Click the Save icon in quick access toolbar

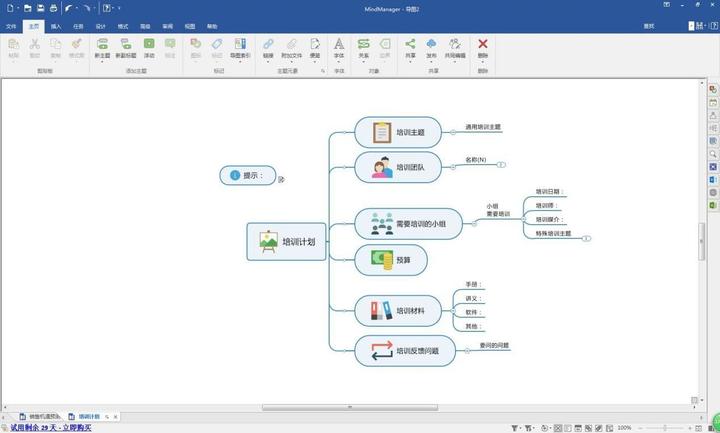(x=40, y=8)
